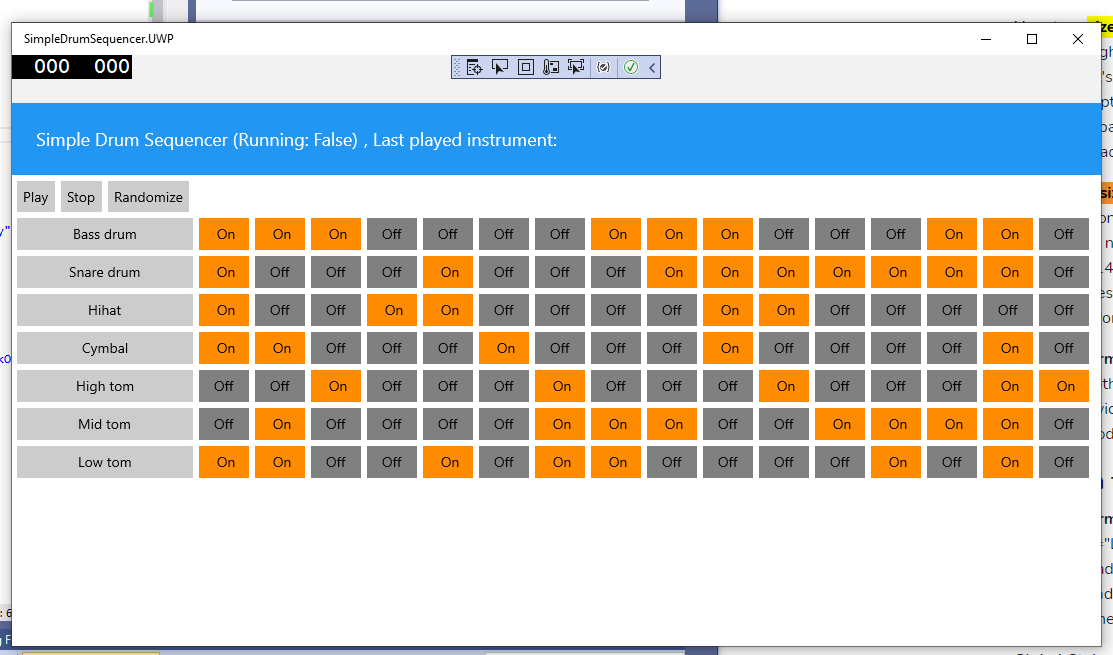Select the track-focused-element toolbar icon

click(x=576, y=67)
